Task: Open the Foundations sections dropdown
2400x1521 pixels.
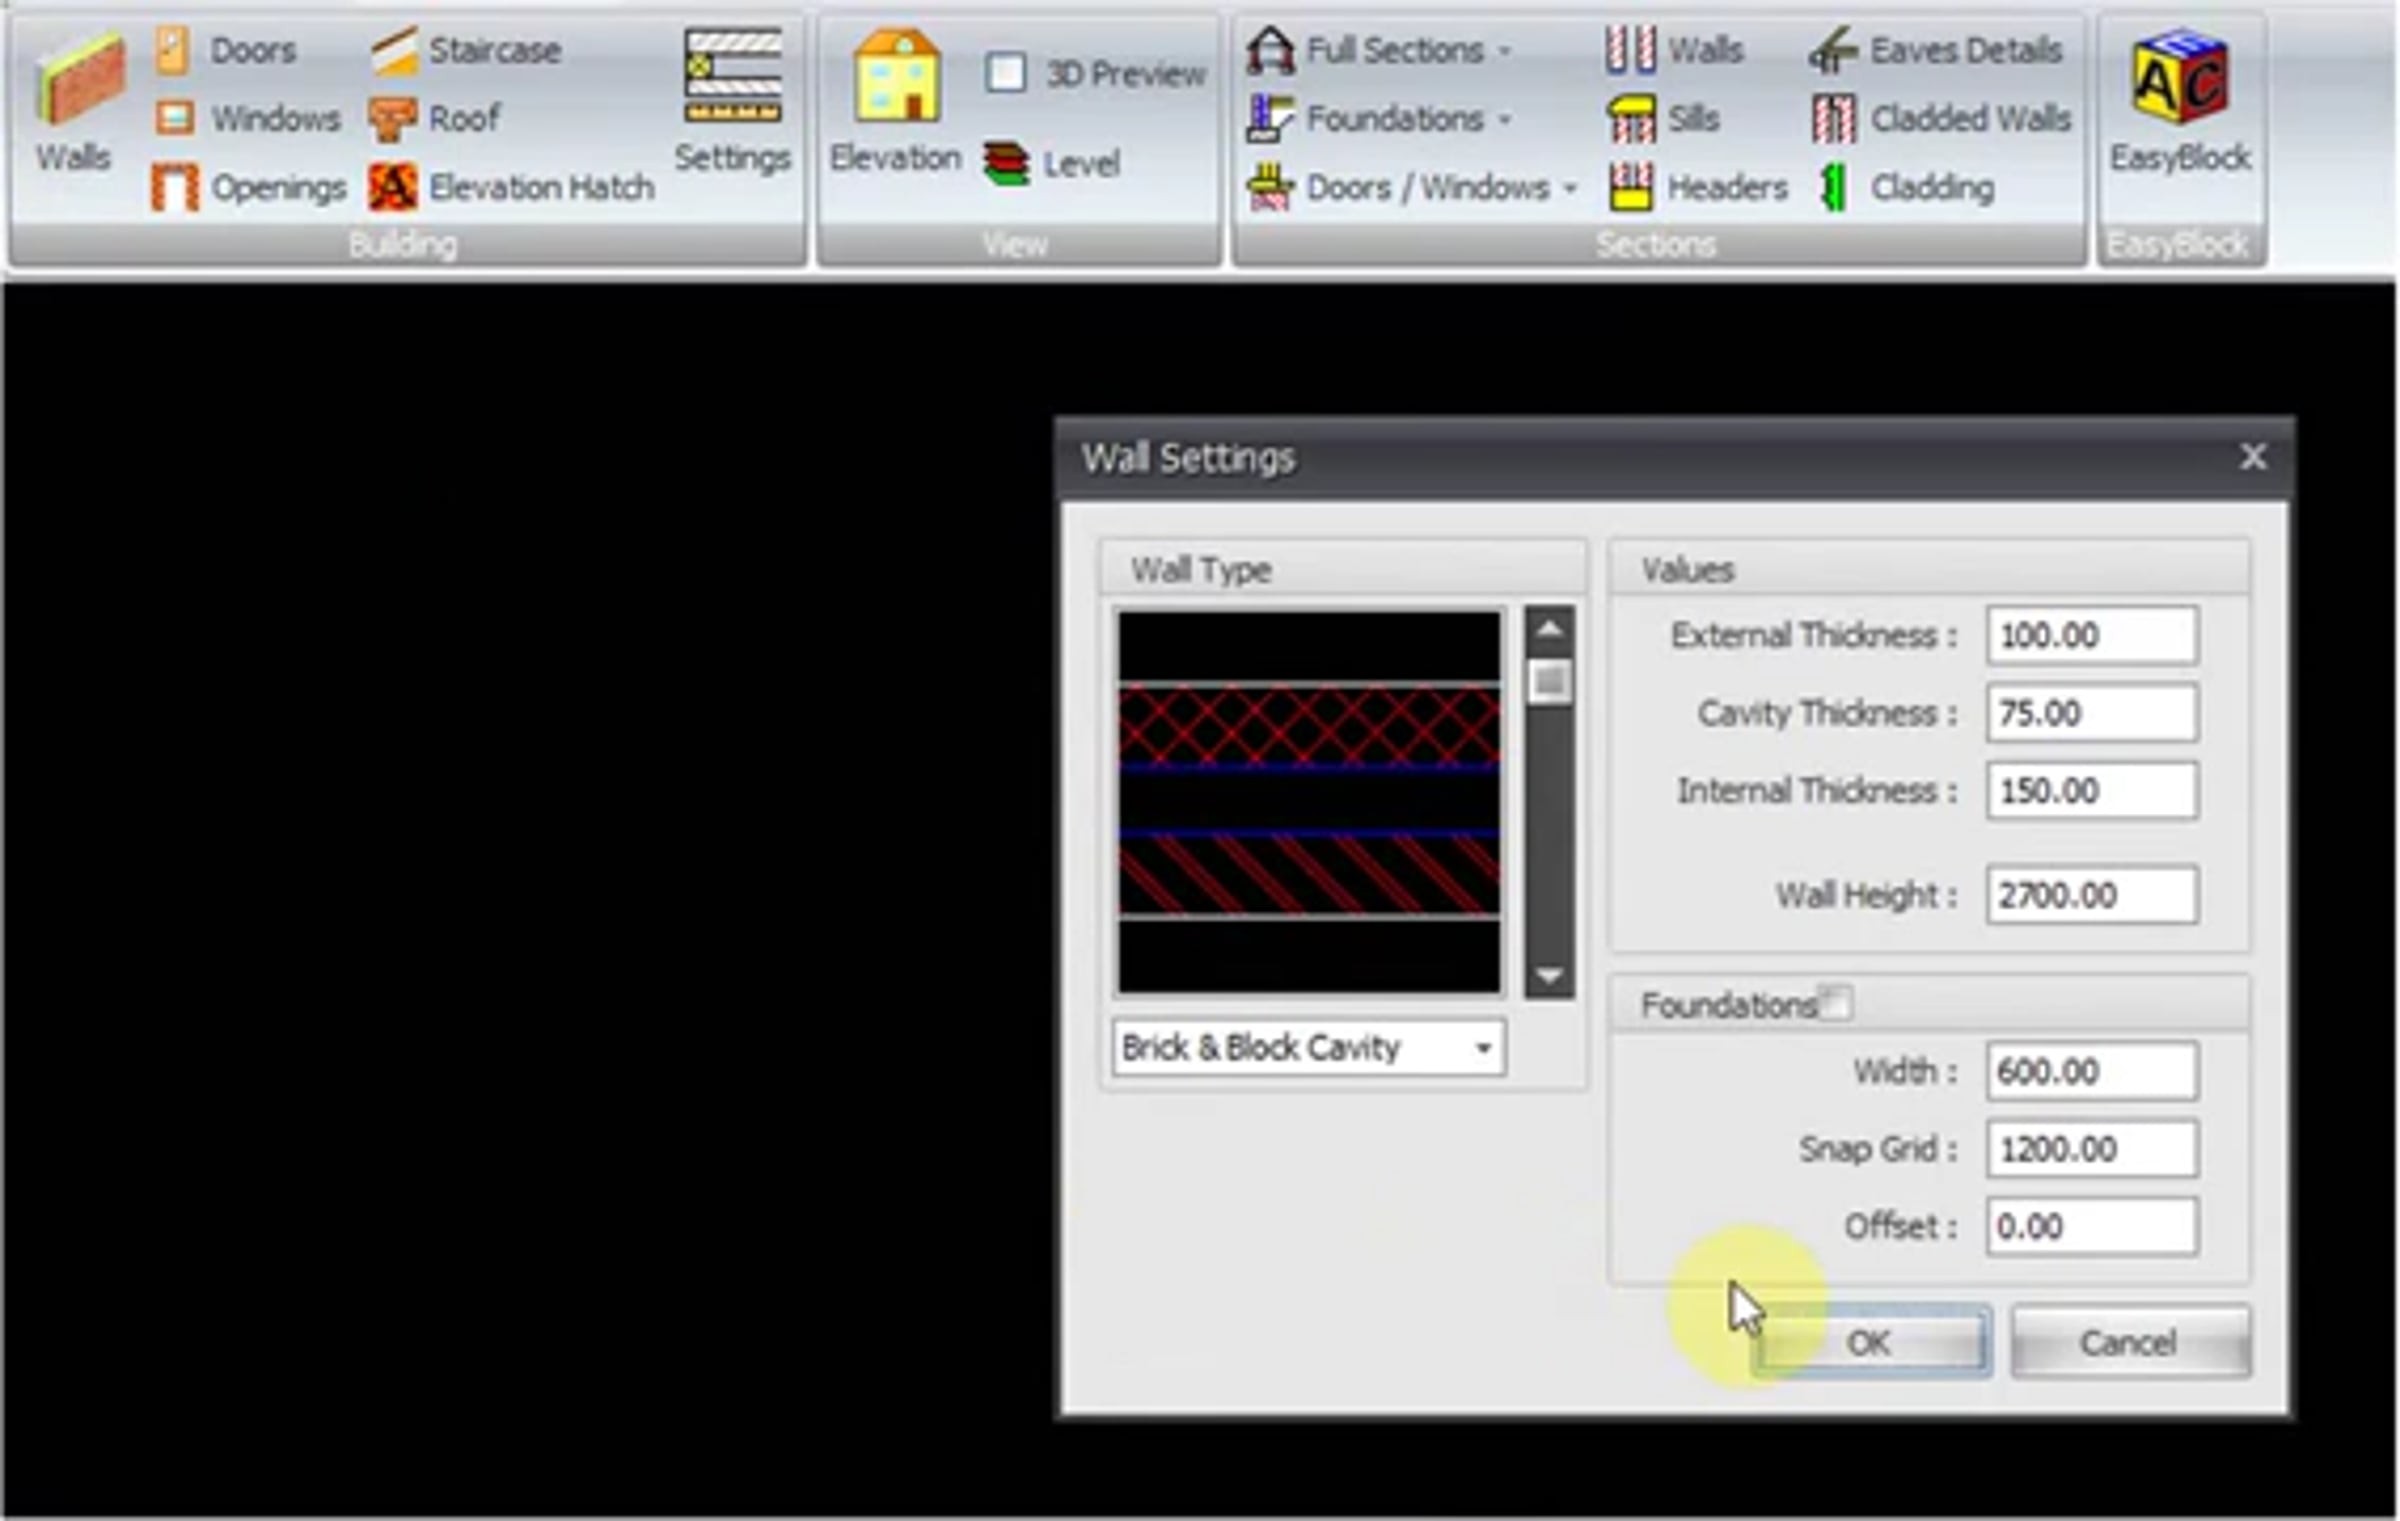Action: click(1505, 120)
